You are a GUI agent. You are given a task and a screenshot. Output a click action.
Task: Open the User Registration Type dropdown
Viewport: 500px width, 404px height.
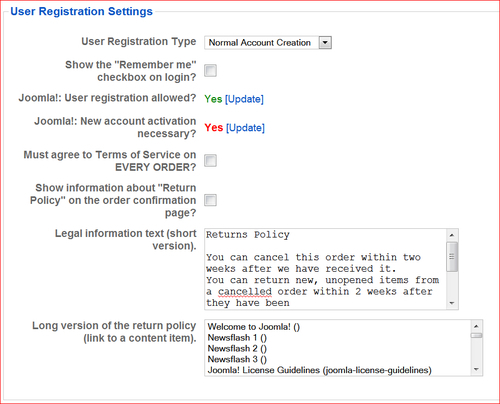[x=268, y=43]
